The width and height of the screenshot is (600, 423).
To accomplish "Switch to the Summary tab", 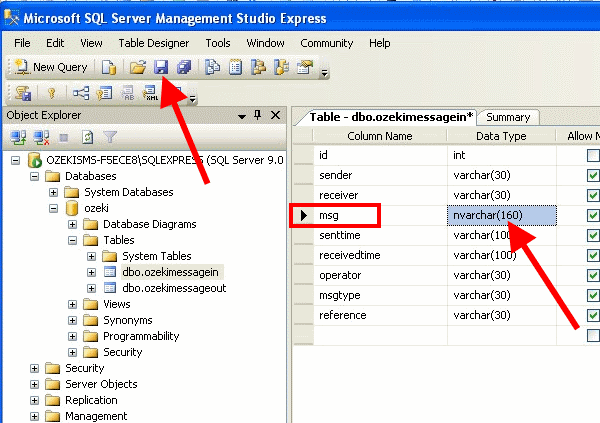I will [x=508, y=117].
